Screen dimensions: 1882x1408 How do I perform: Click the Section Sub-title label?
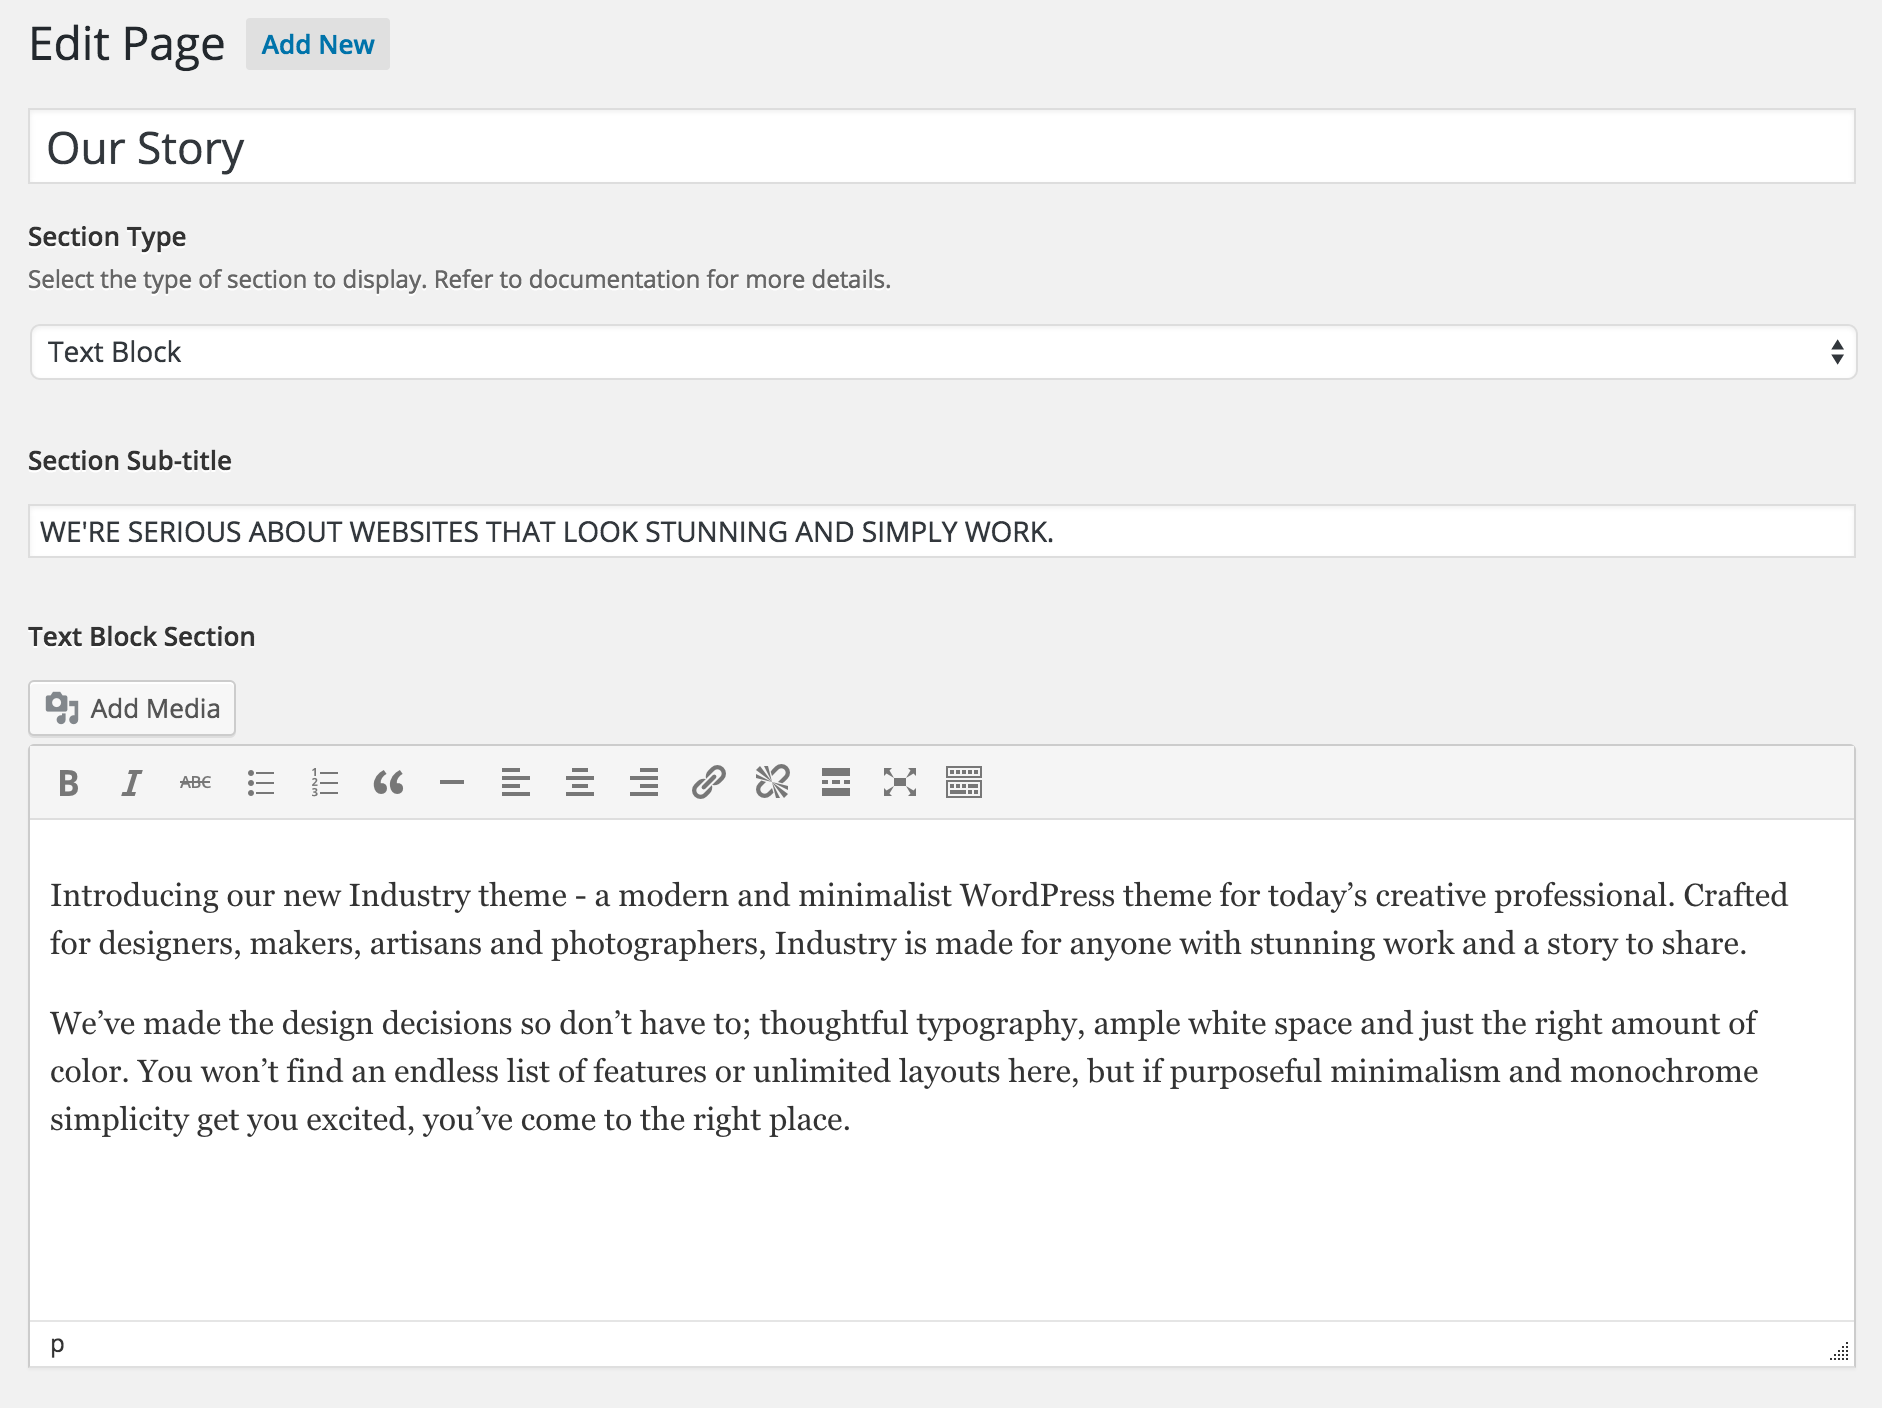coord(130,461)
